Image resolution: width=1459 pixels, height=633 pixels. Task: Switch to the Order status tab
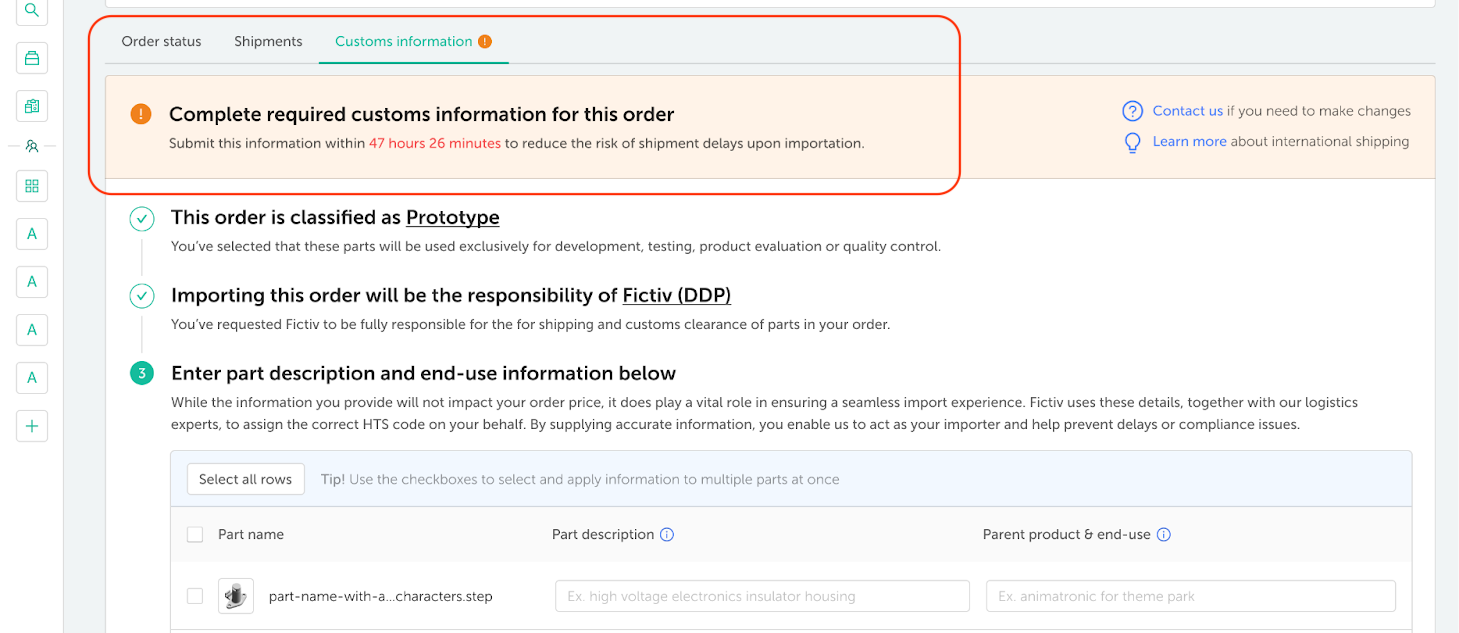click(161, 42)
